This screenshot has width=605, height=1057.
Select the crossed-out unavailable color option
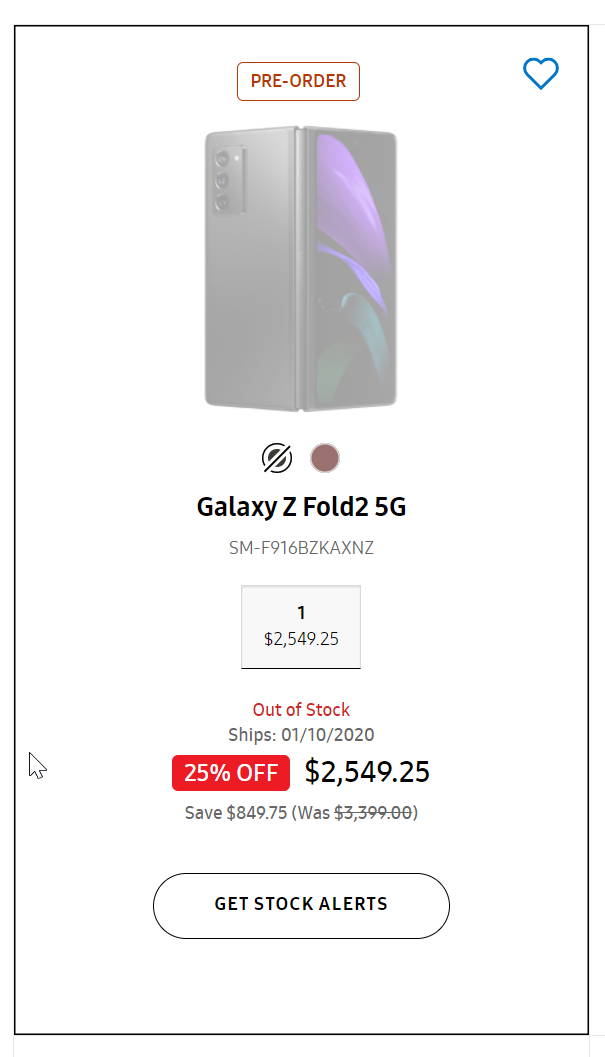coord(277,458)
